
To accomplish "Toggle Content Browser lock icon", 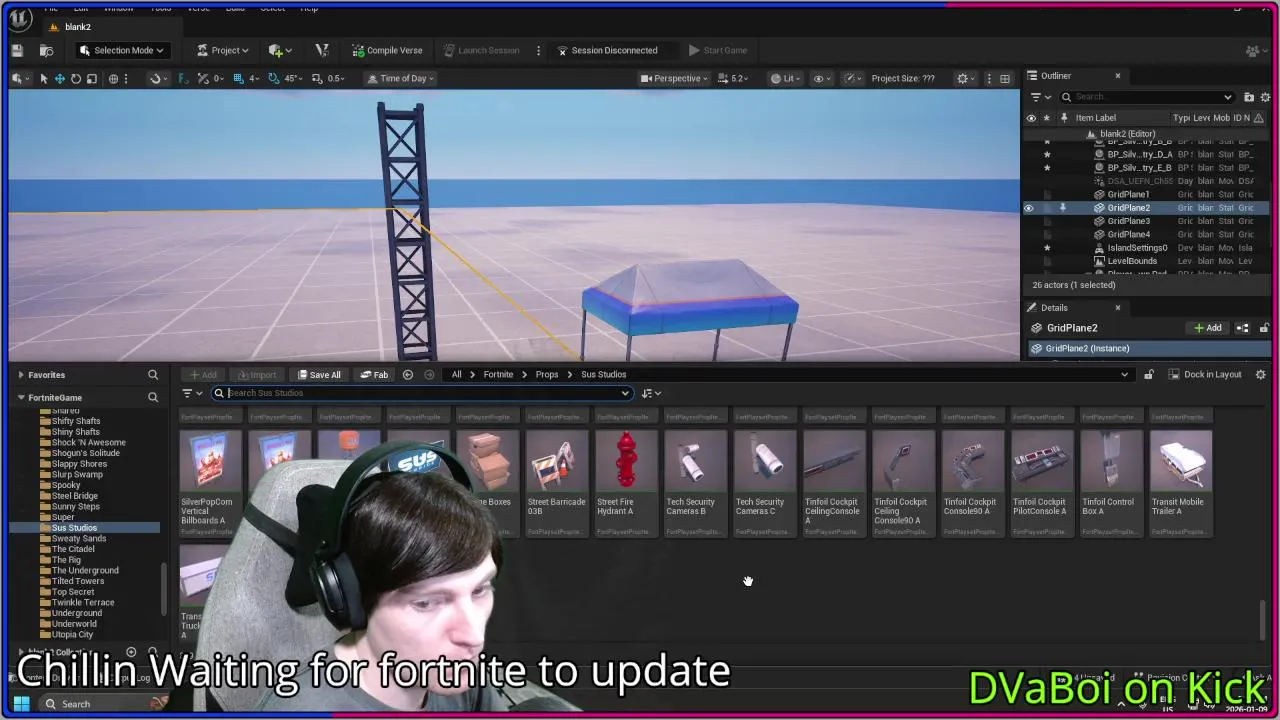I will point(1149,375).
